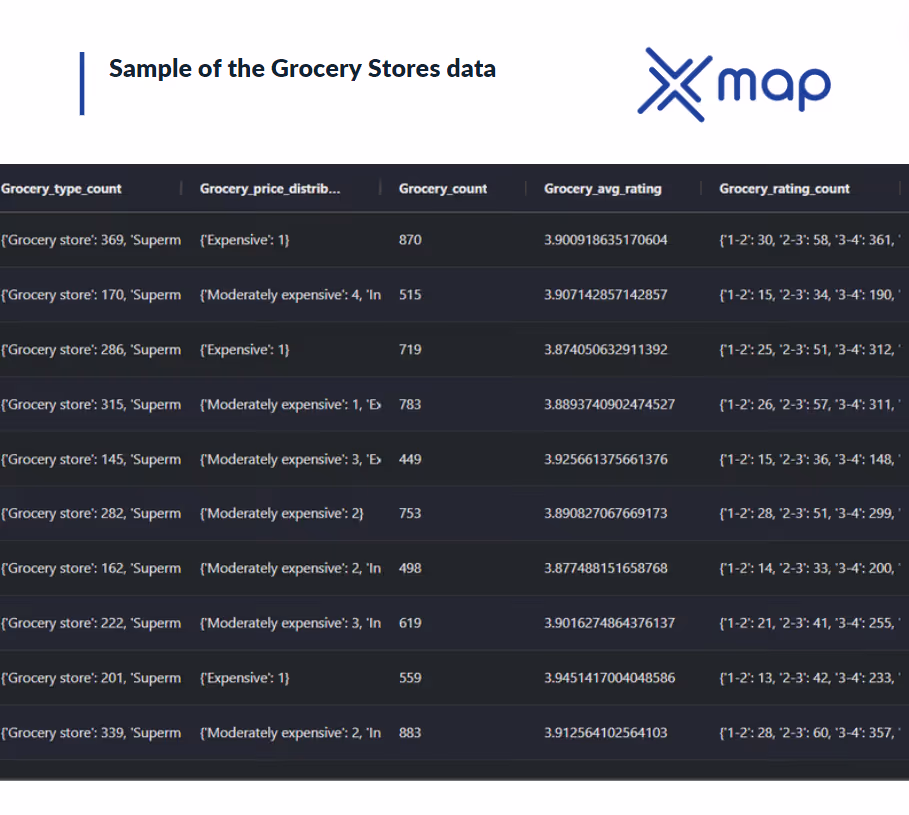
Task: Click rating count cell starting '1-2': 21
Action: [x=810, y=623]
